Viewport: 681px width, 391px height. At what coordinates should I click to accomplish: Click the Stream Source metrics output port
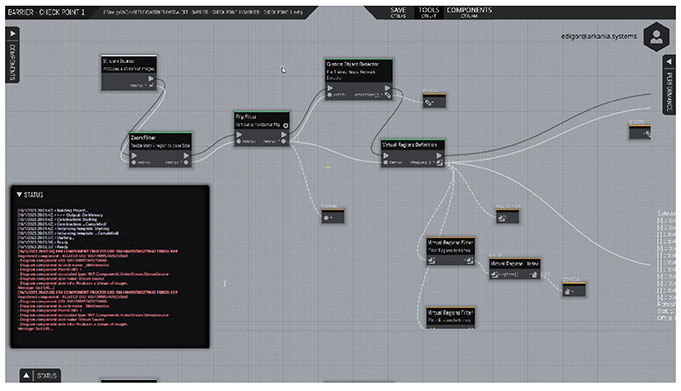[x=151, y=86]
